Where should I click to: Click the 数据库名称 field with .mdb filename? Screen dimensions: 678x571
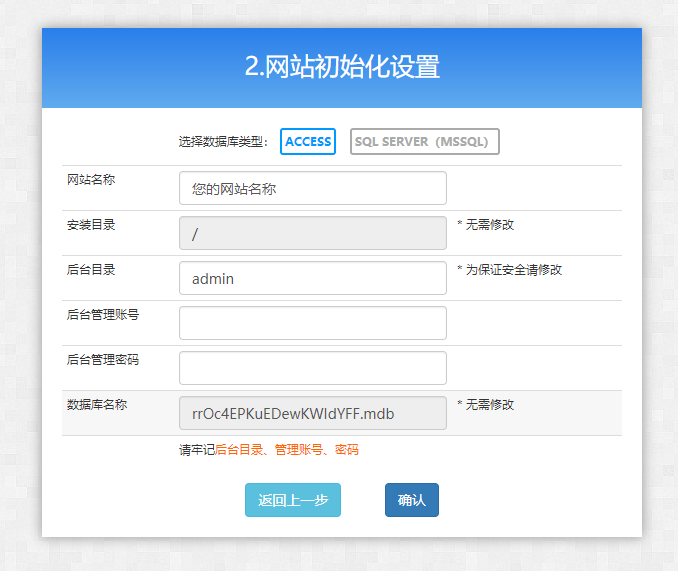312,413
